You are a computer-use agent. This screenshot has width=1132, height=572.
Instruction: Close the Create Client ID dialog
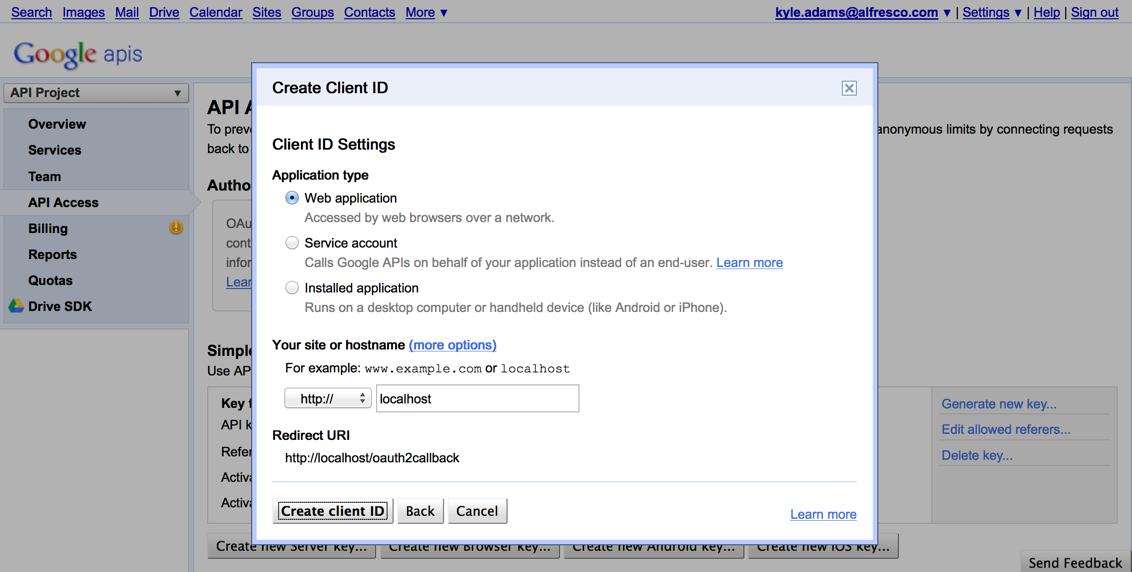(849, 88)
